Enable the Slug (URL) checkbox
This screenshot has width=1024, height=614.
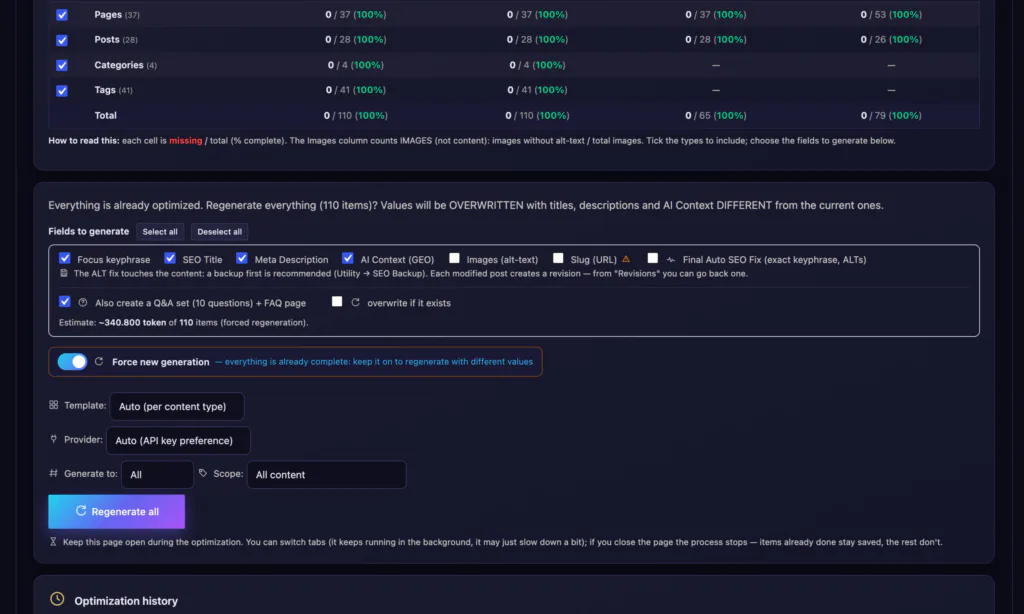558,258
